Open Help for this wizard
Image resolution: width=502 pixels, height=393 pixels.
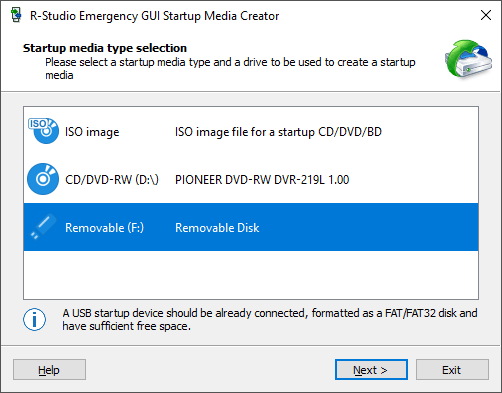point(49,369)
